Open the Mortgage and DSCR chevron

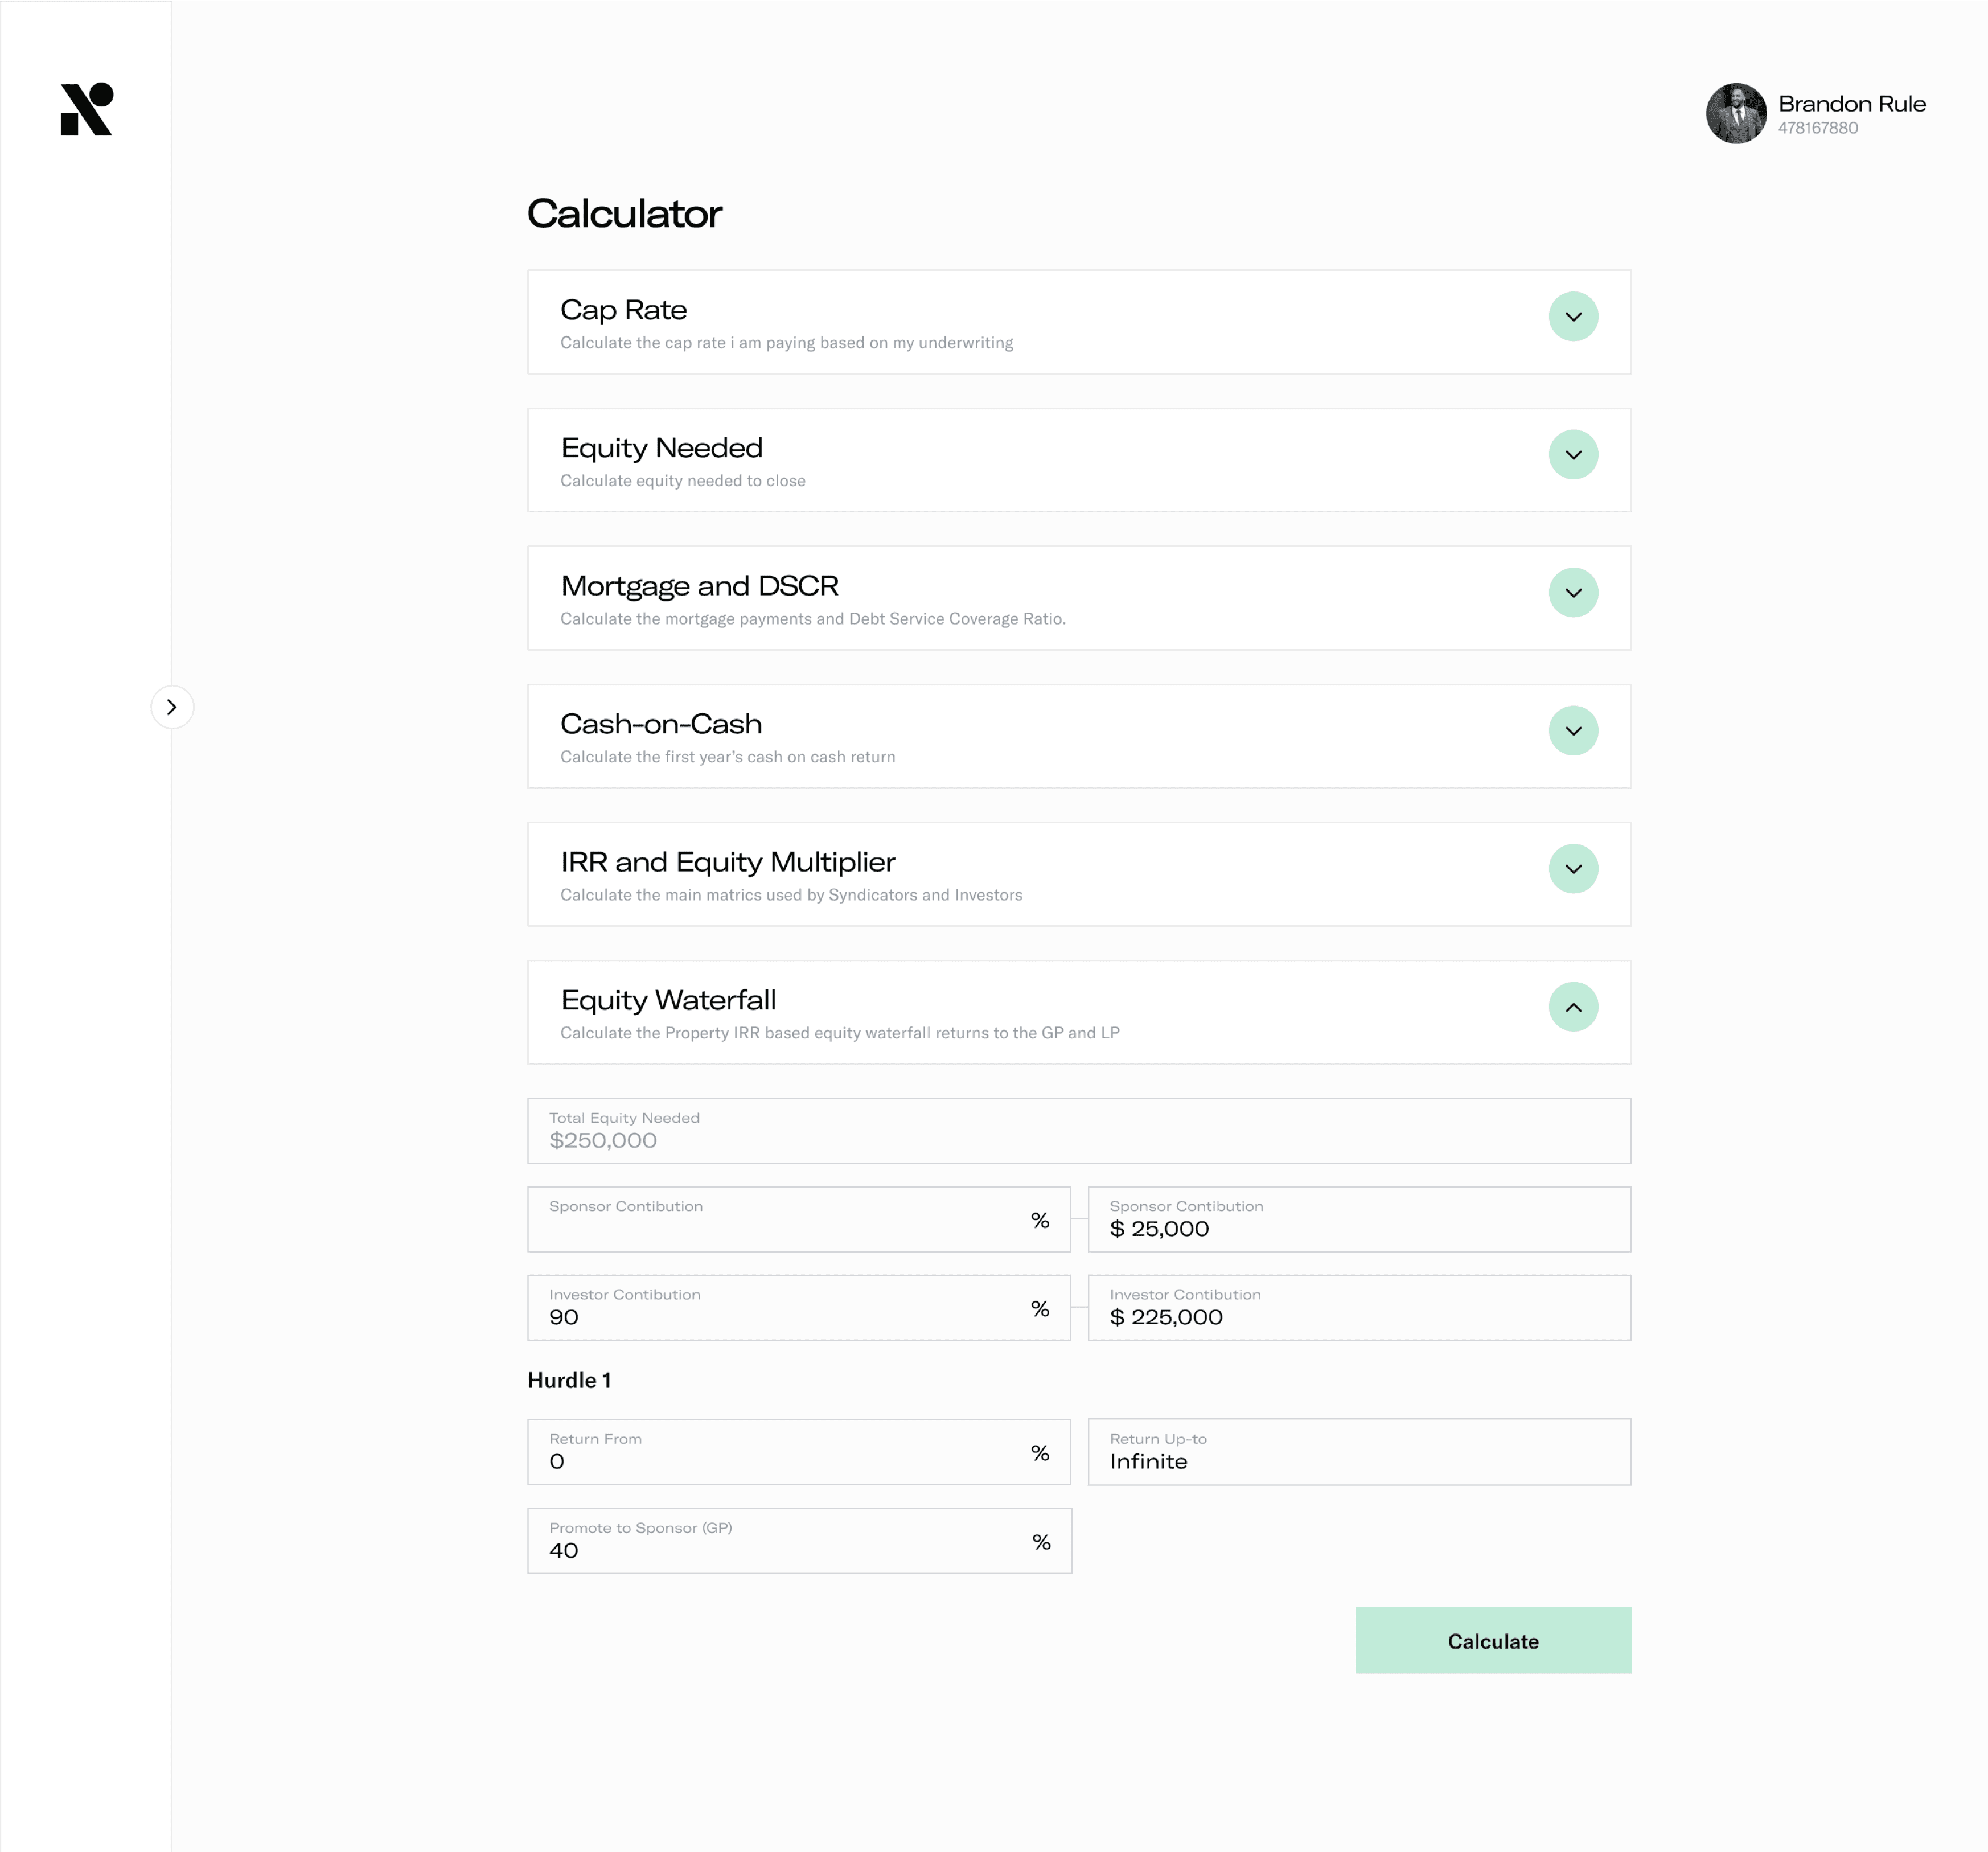1572,593
